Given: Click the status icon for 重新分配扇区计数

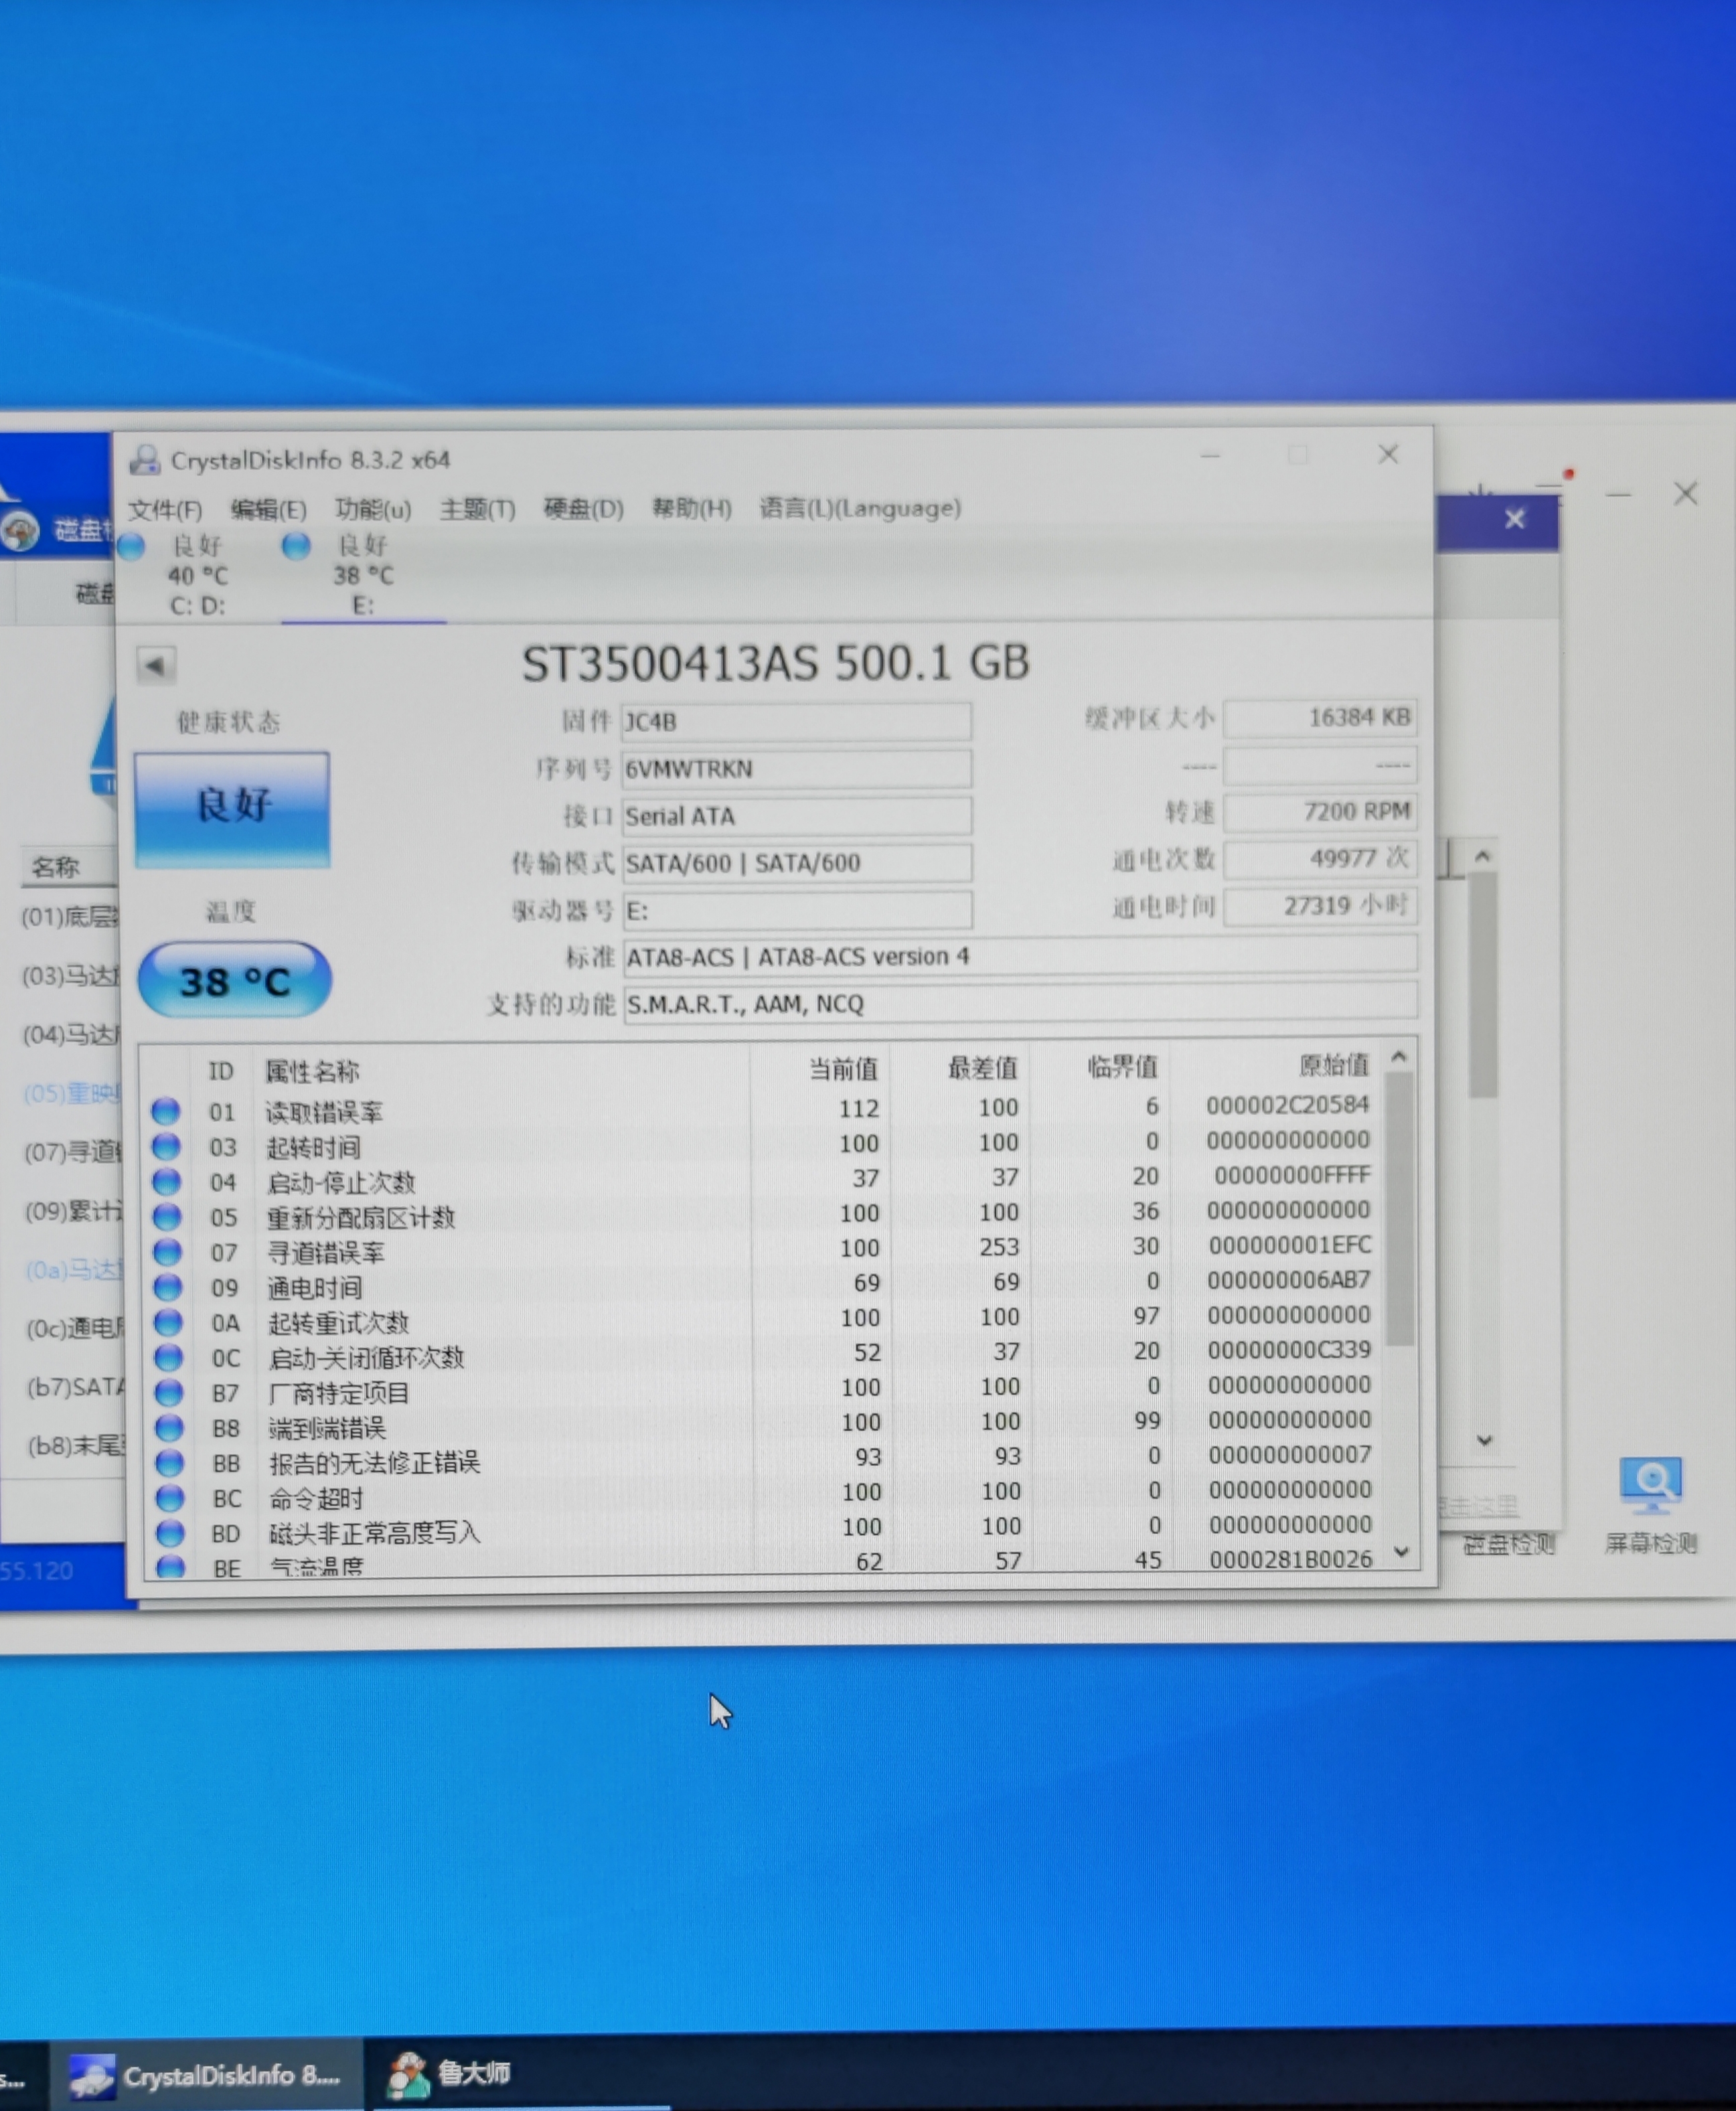Looking at the screenshot, I should click(167, 1216).
